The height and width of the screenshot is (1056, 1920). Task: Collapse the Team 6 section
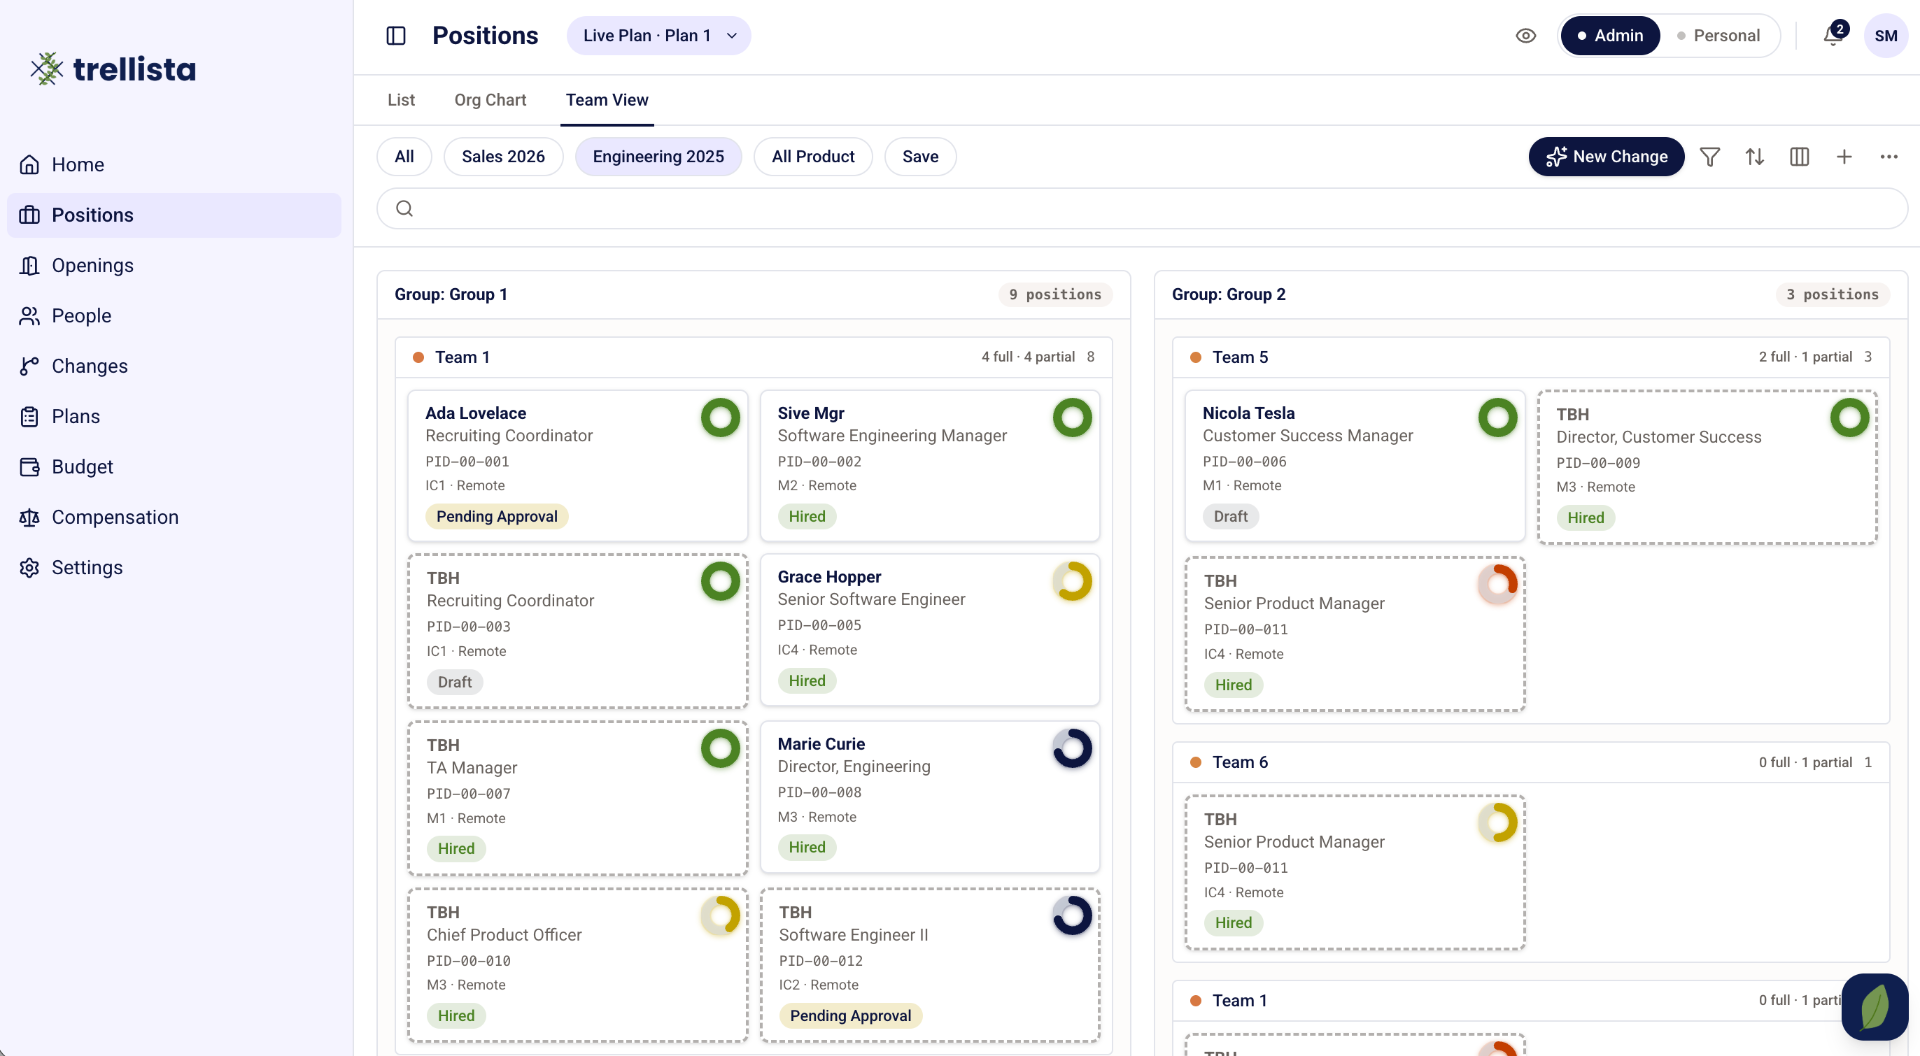(1531, 762)
